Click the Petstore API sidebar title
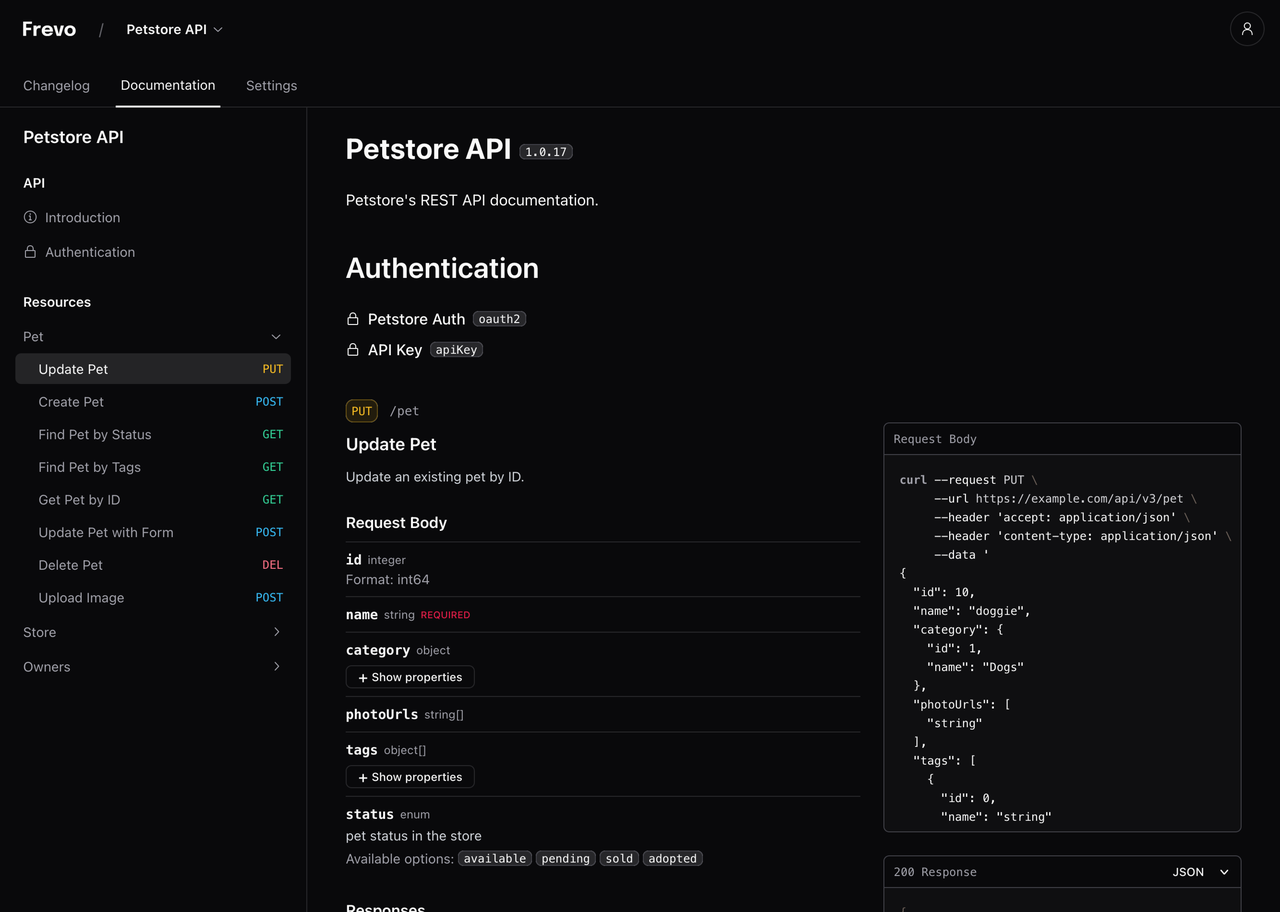 (x=73, y=137)
